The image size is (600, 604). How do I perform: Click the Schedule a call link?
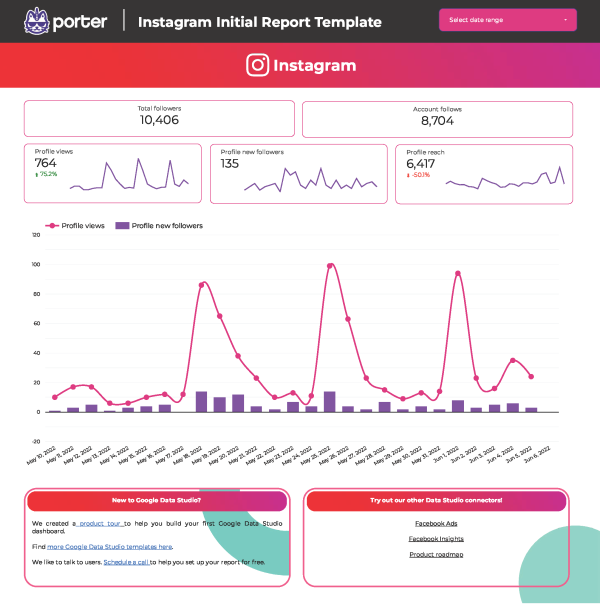(126, 562)
